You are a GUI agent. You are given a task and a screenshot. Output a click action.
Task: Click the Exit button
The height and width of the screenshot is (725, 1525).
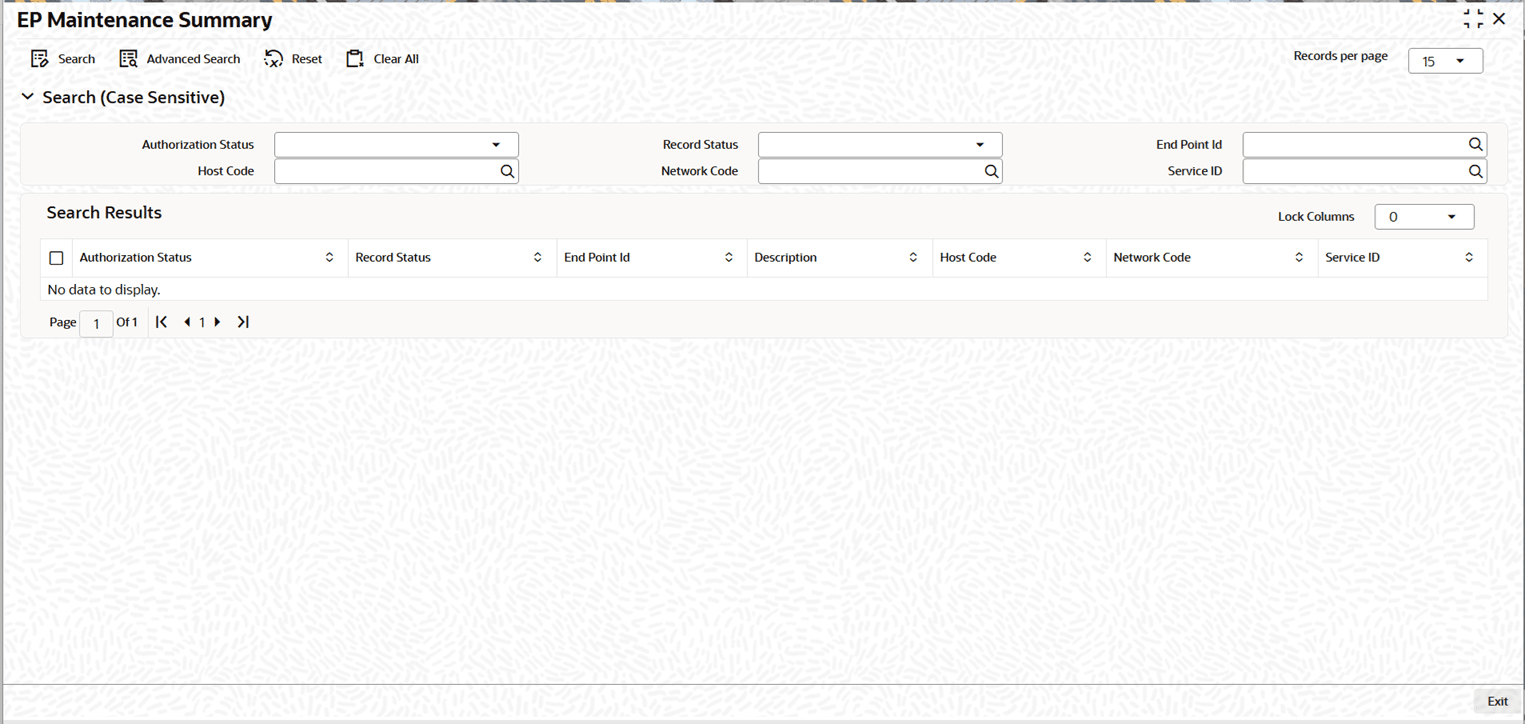point(1497,701)
